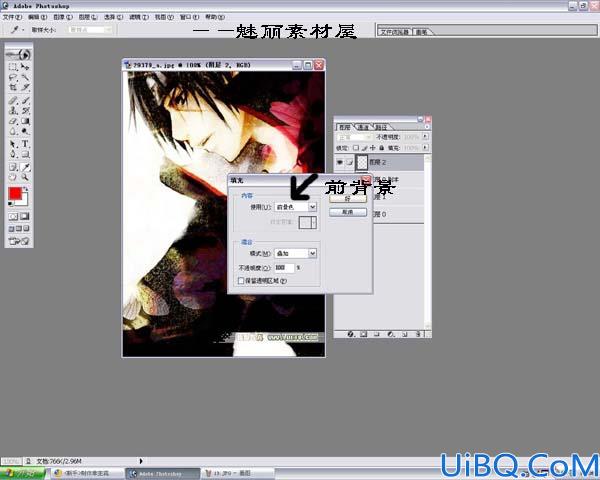The height and width of the screenshot is (480, 600).
Task: Select the Healing Brush tool
Action: coord(13,101)
